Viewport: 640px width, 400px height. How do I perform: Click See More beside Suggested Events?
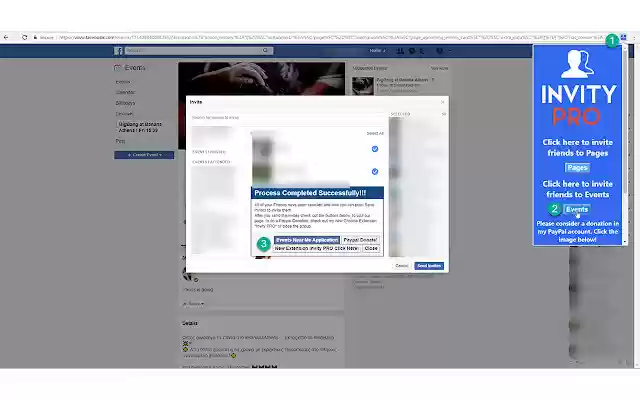pyautogui.click(x=439, y=69)
